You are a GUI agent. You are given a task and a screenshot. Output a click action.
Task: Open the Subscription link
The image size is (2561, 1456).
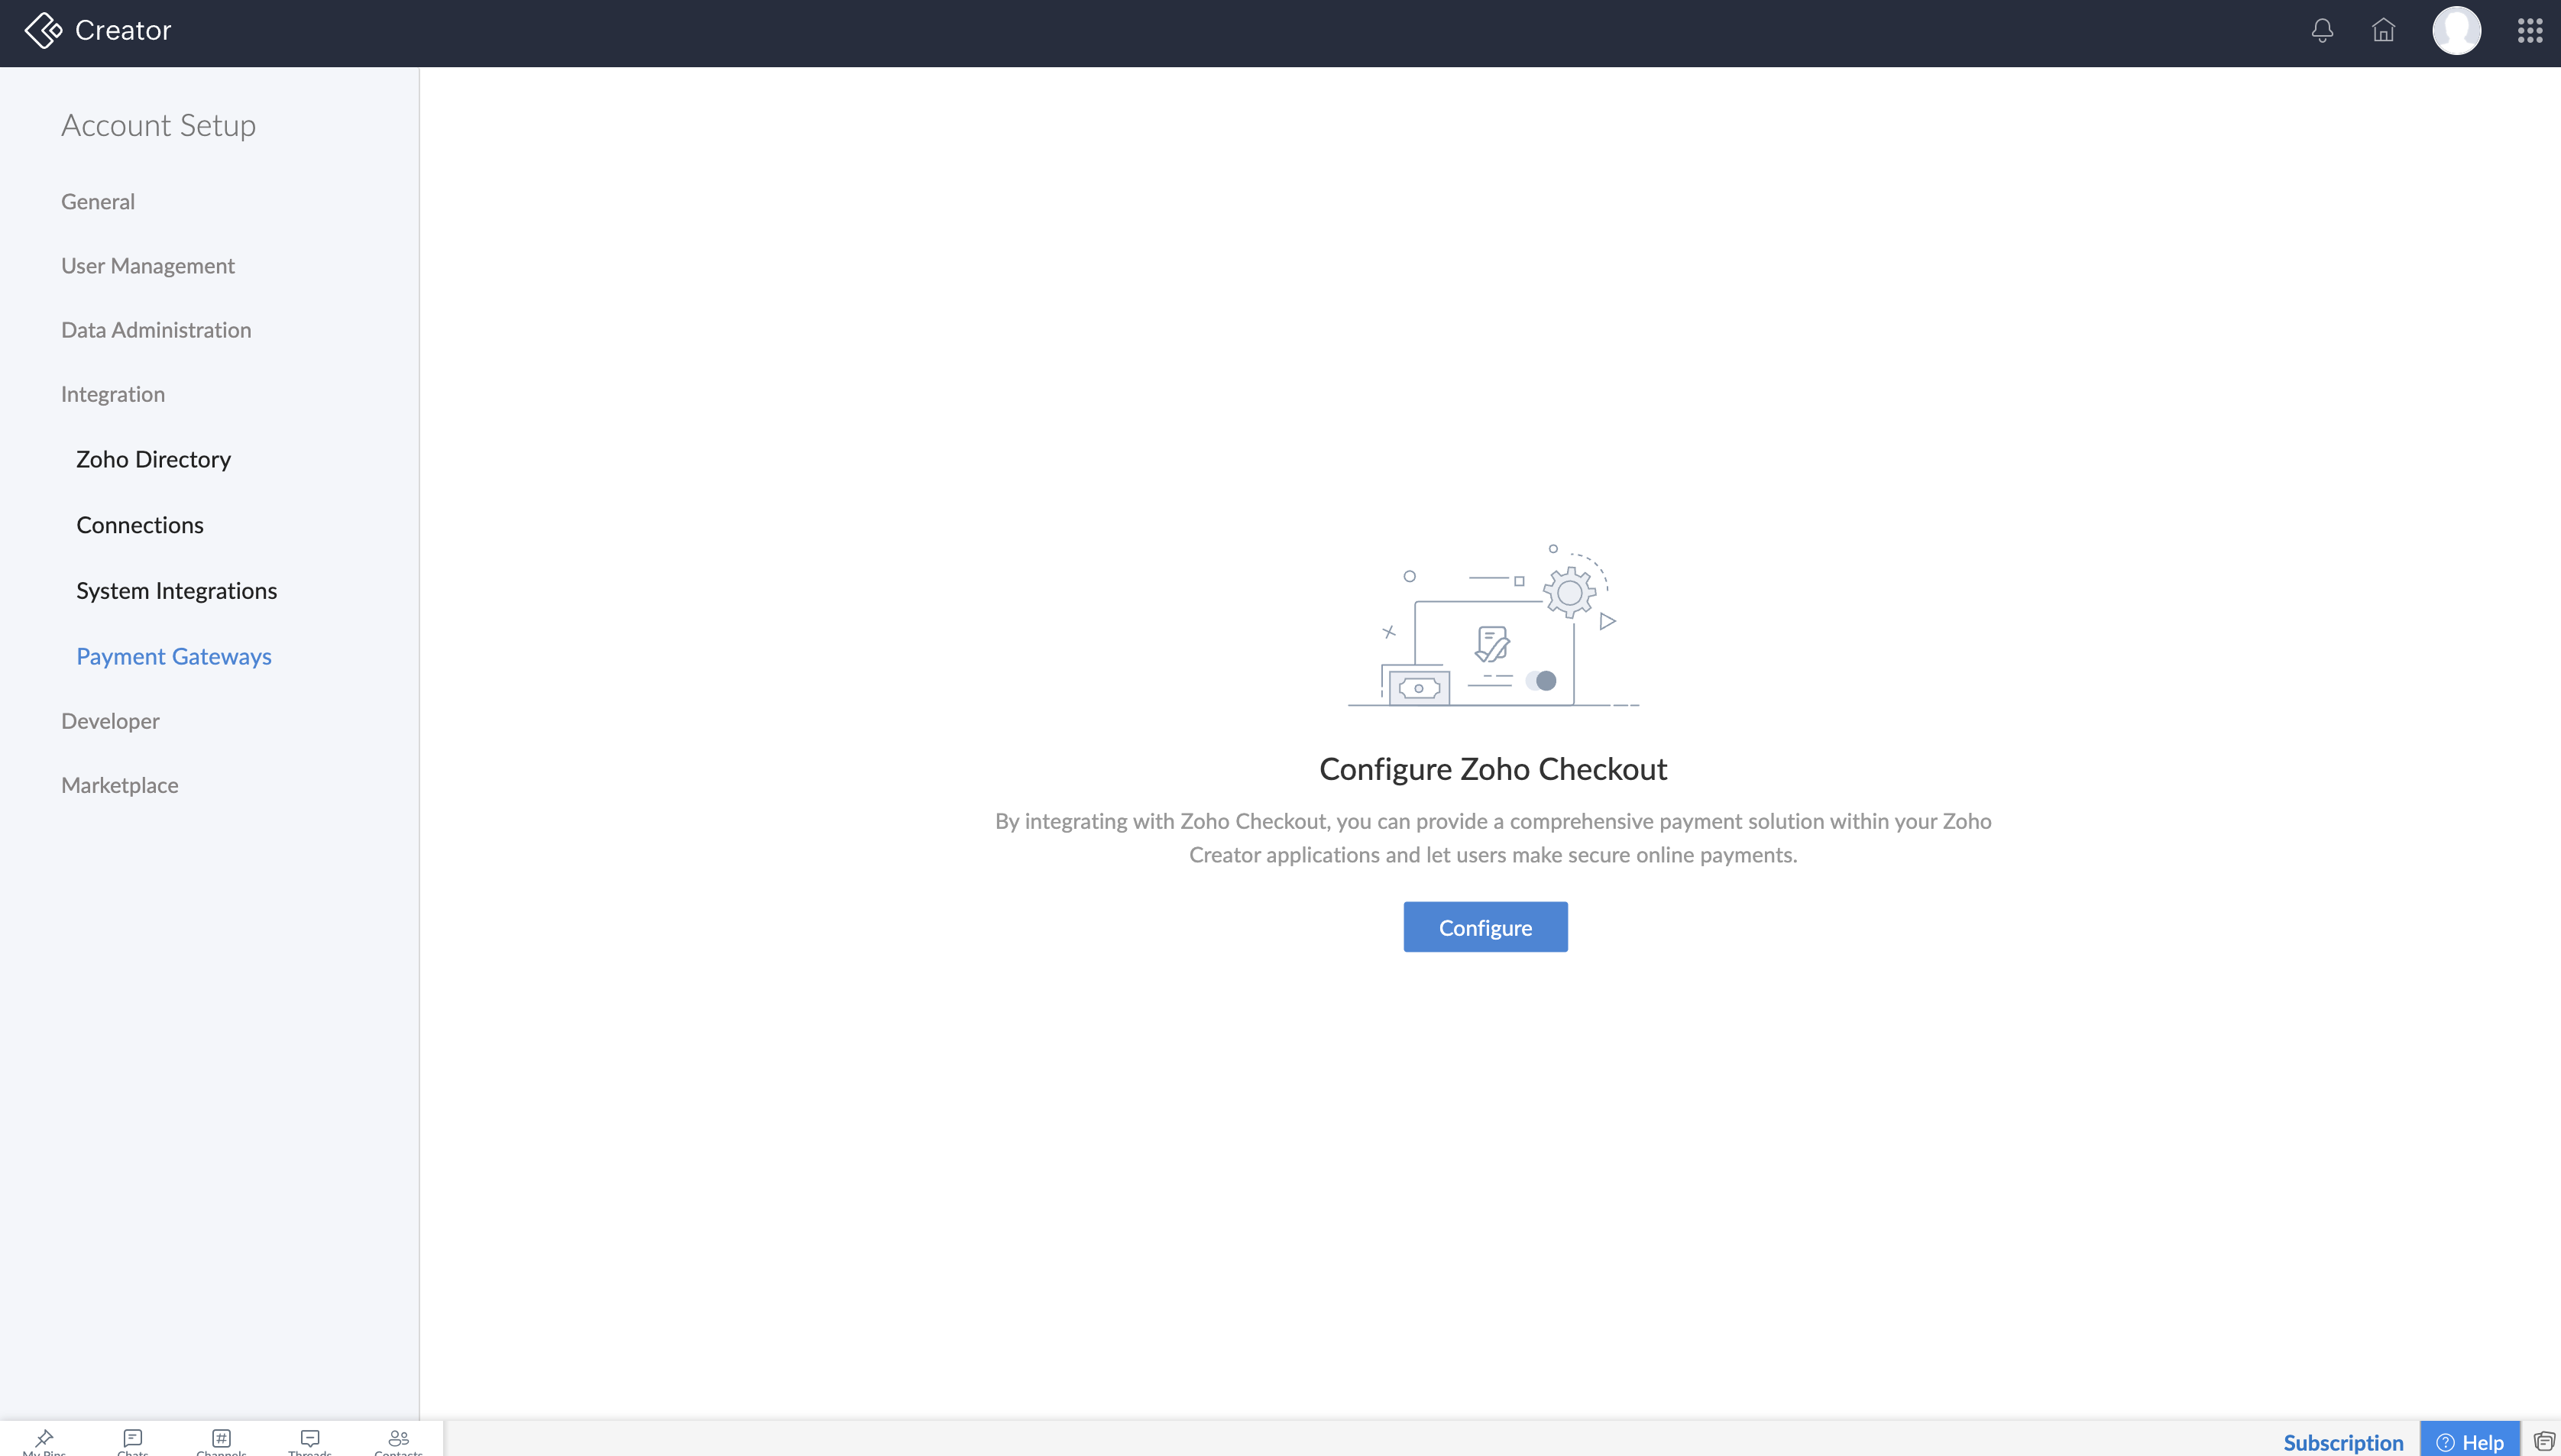click(2343, 1442)
